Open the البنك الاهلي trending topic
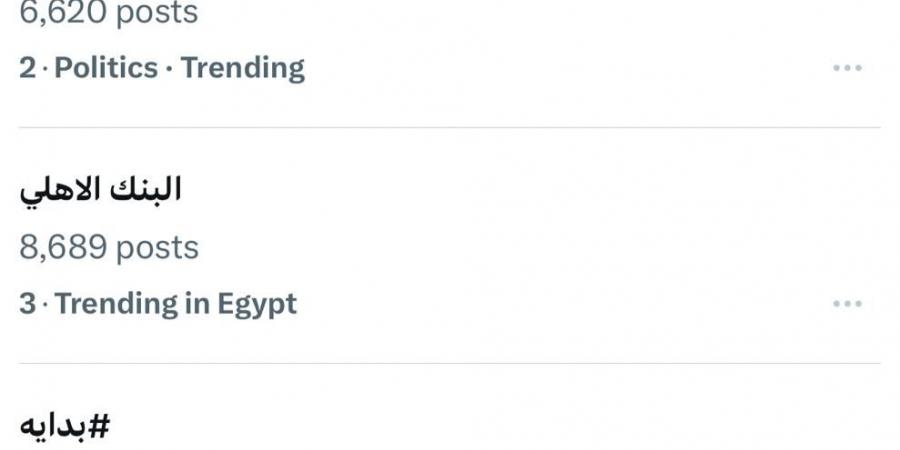Image resolution: width=900 pixels, height=450 pixels. click(x=100, y=191)
